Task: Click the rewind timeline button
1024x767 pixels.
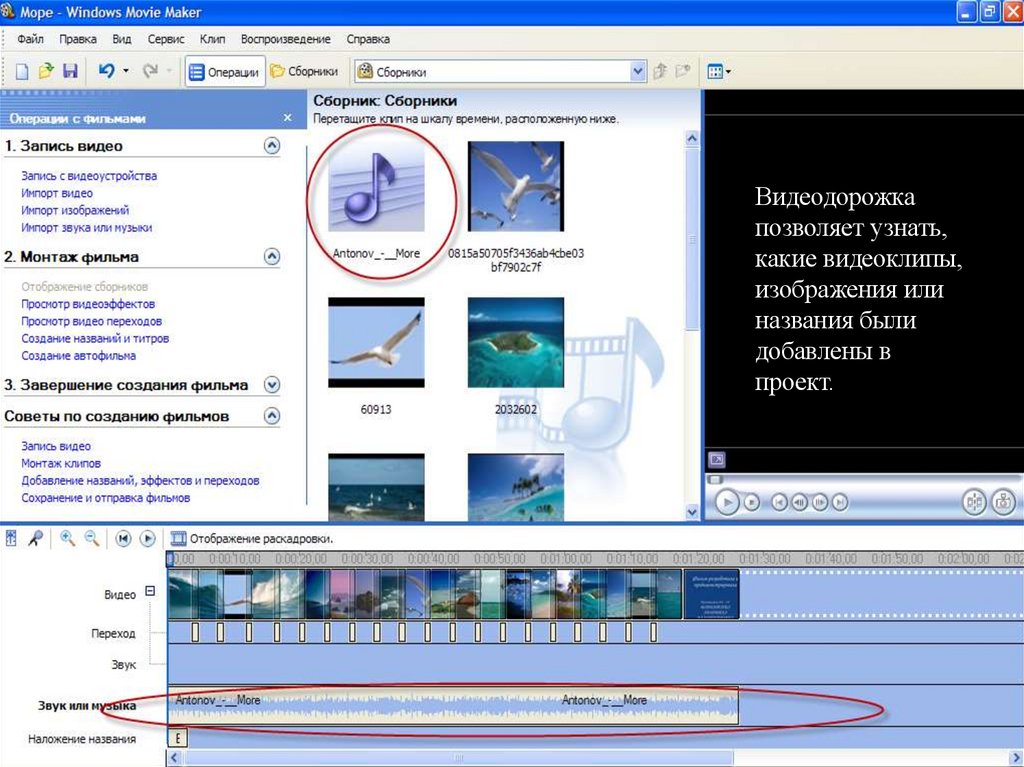Action: pyautogui.click(x=123, y=538)
